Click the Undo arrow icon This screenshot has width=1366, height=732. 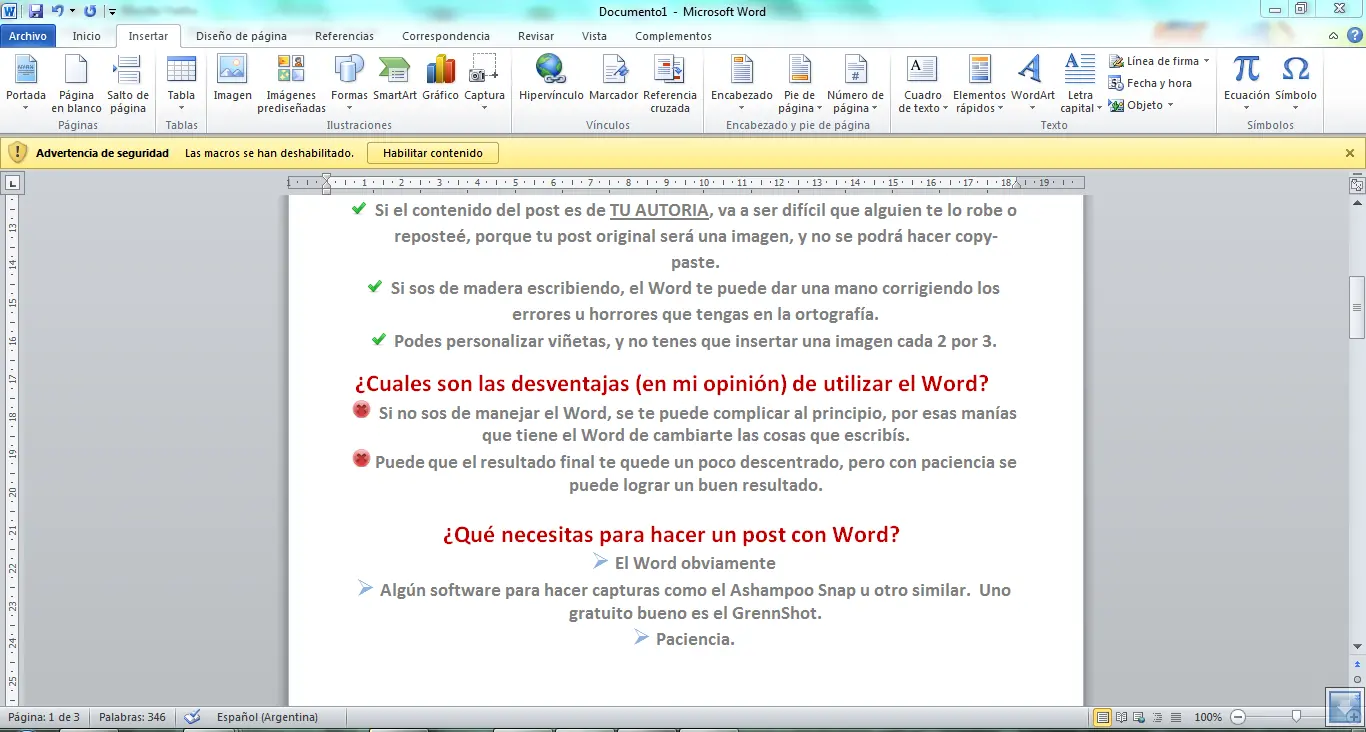click(57, 11)
